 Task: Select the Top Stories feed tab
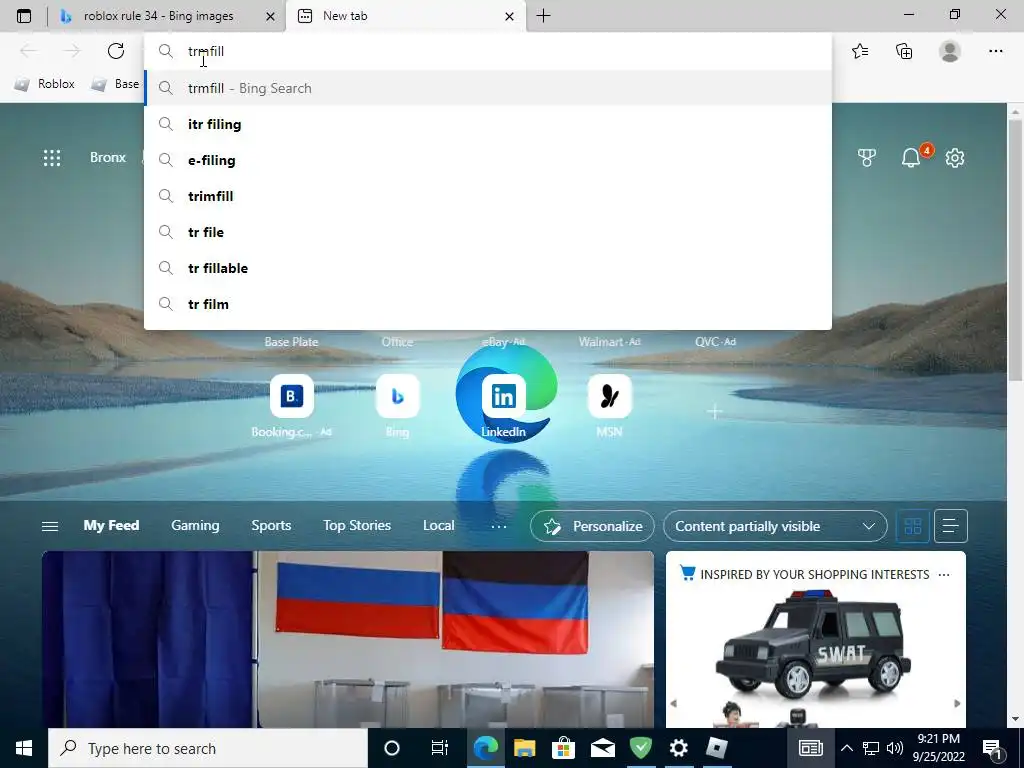[x=357, y=525]
